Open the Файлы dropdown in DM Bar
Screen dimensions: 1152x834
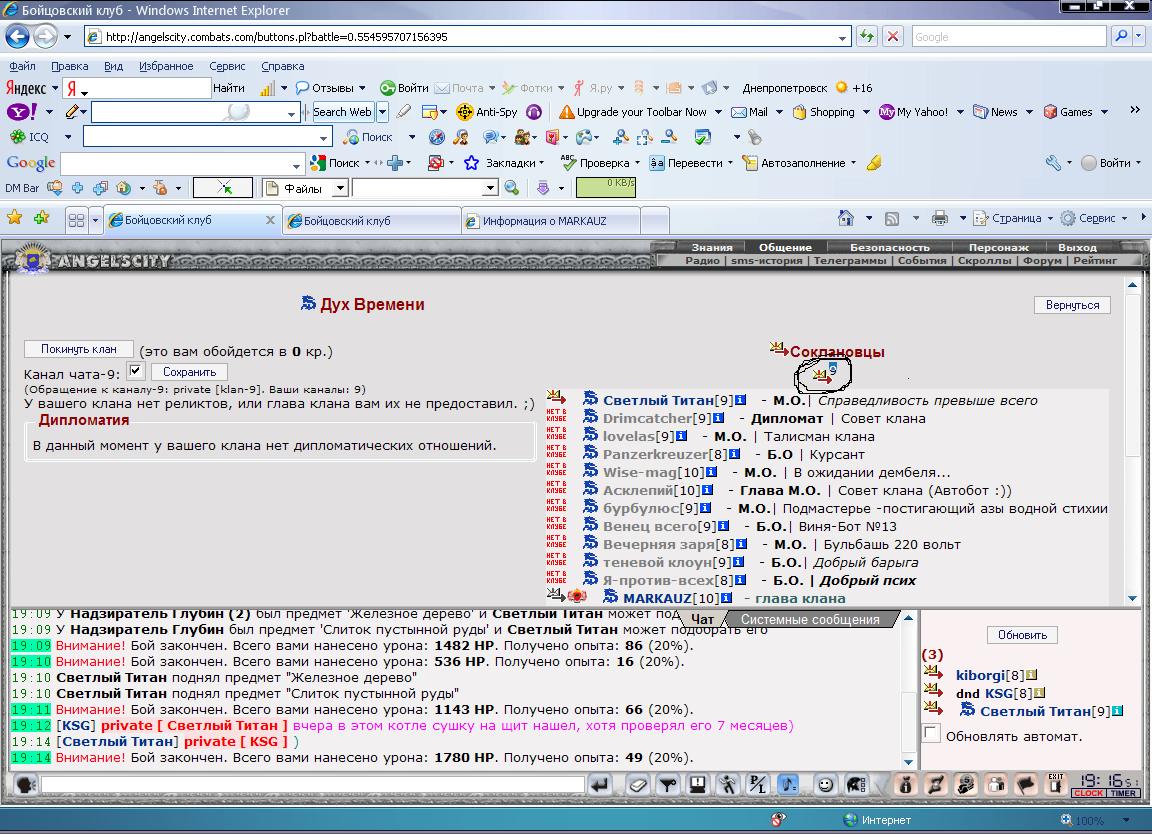(340, 189)
